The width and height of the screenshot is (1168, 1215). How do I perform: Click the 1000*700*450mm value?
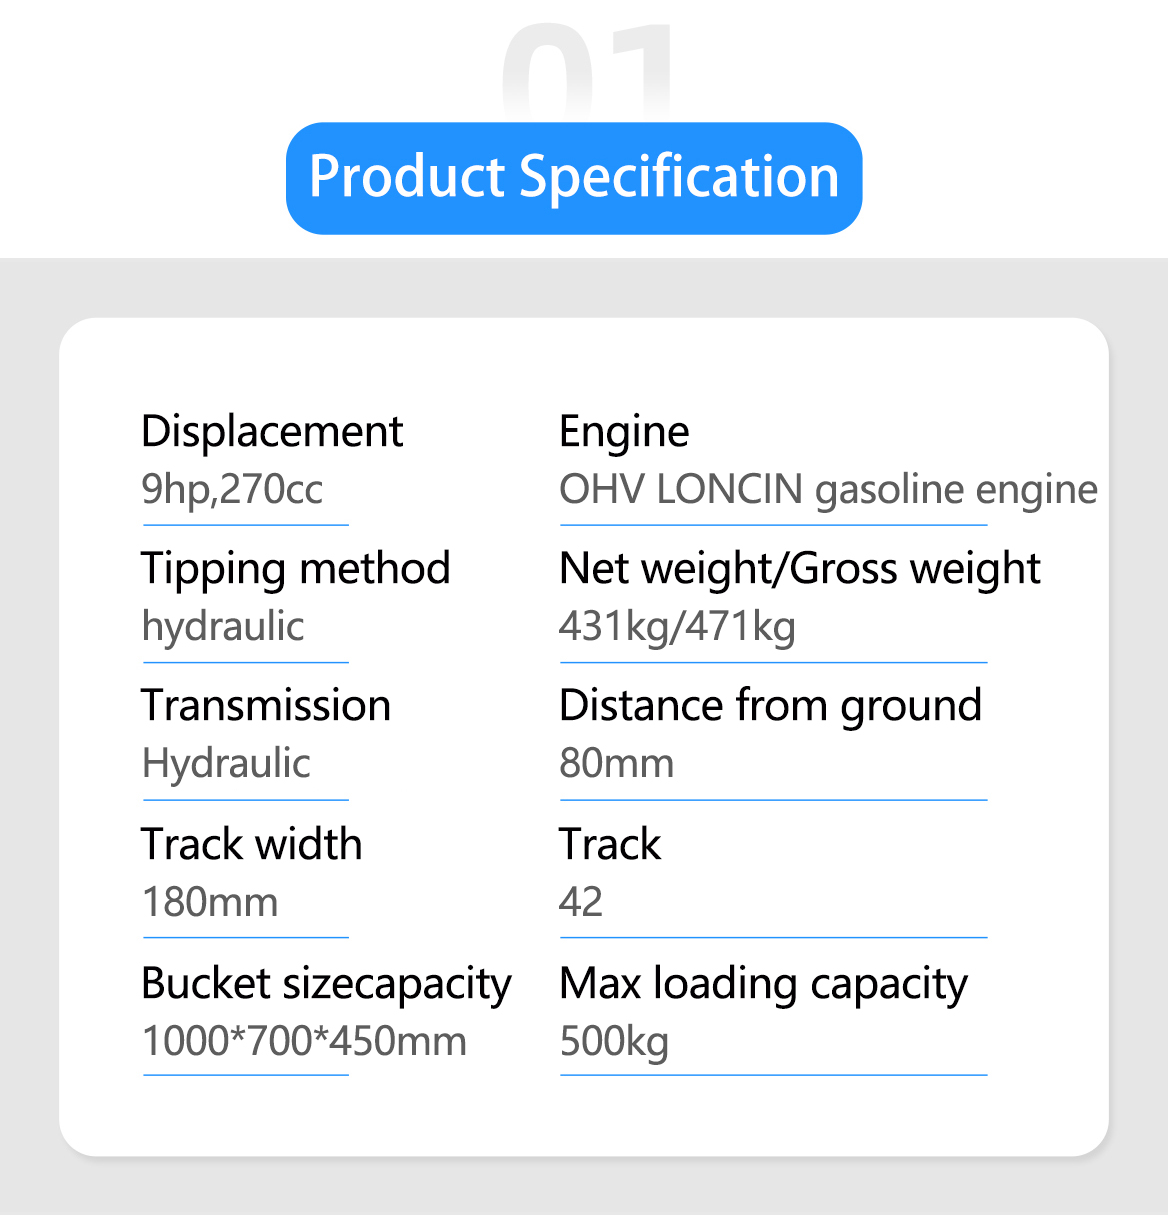pos(304,1041)
